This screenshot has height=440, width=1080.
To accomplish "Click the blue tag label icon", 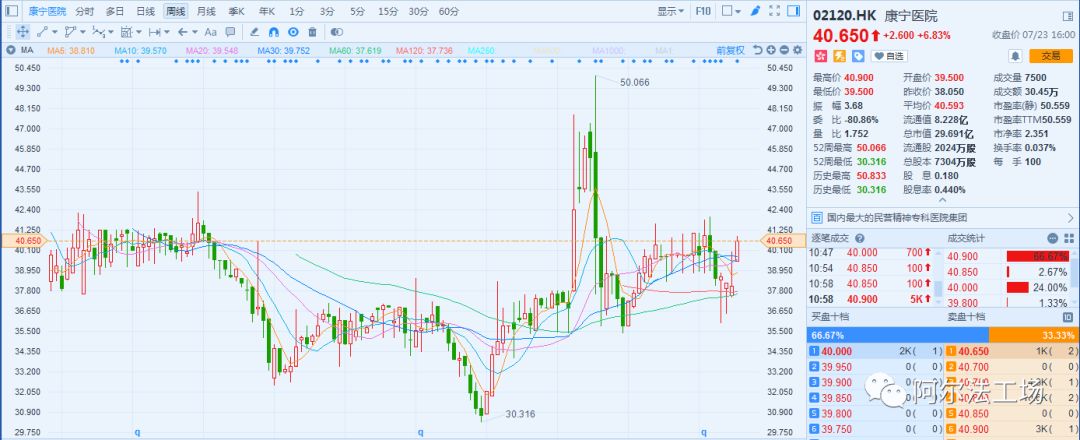I will click(858, 56).
